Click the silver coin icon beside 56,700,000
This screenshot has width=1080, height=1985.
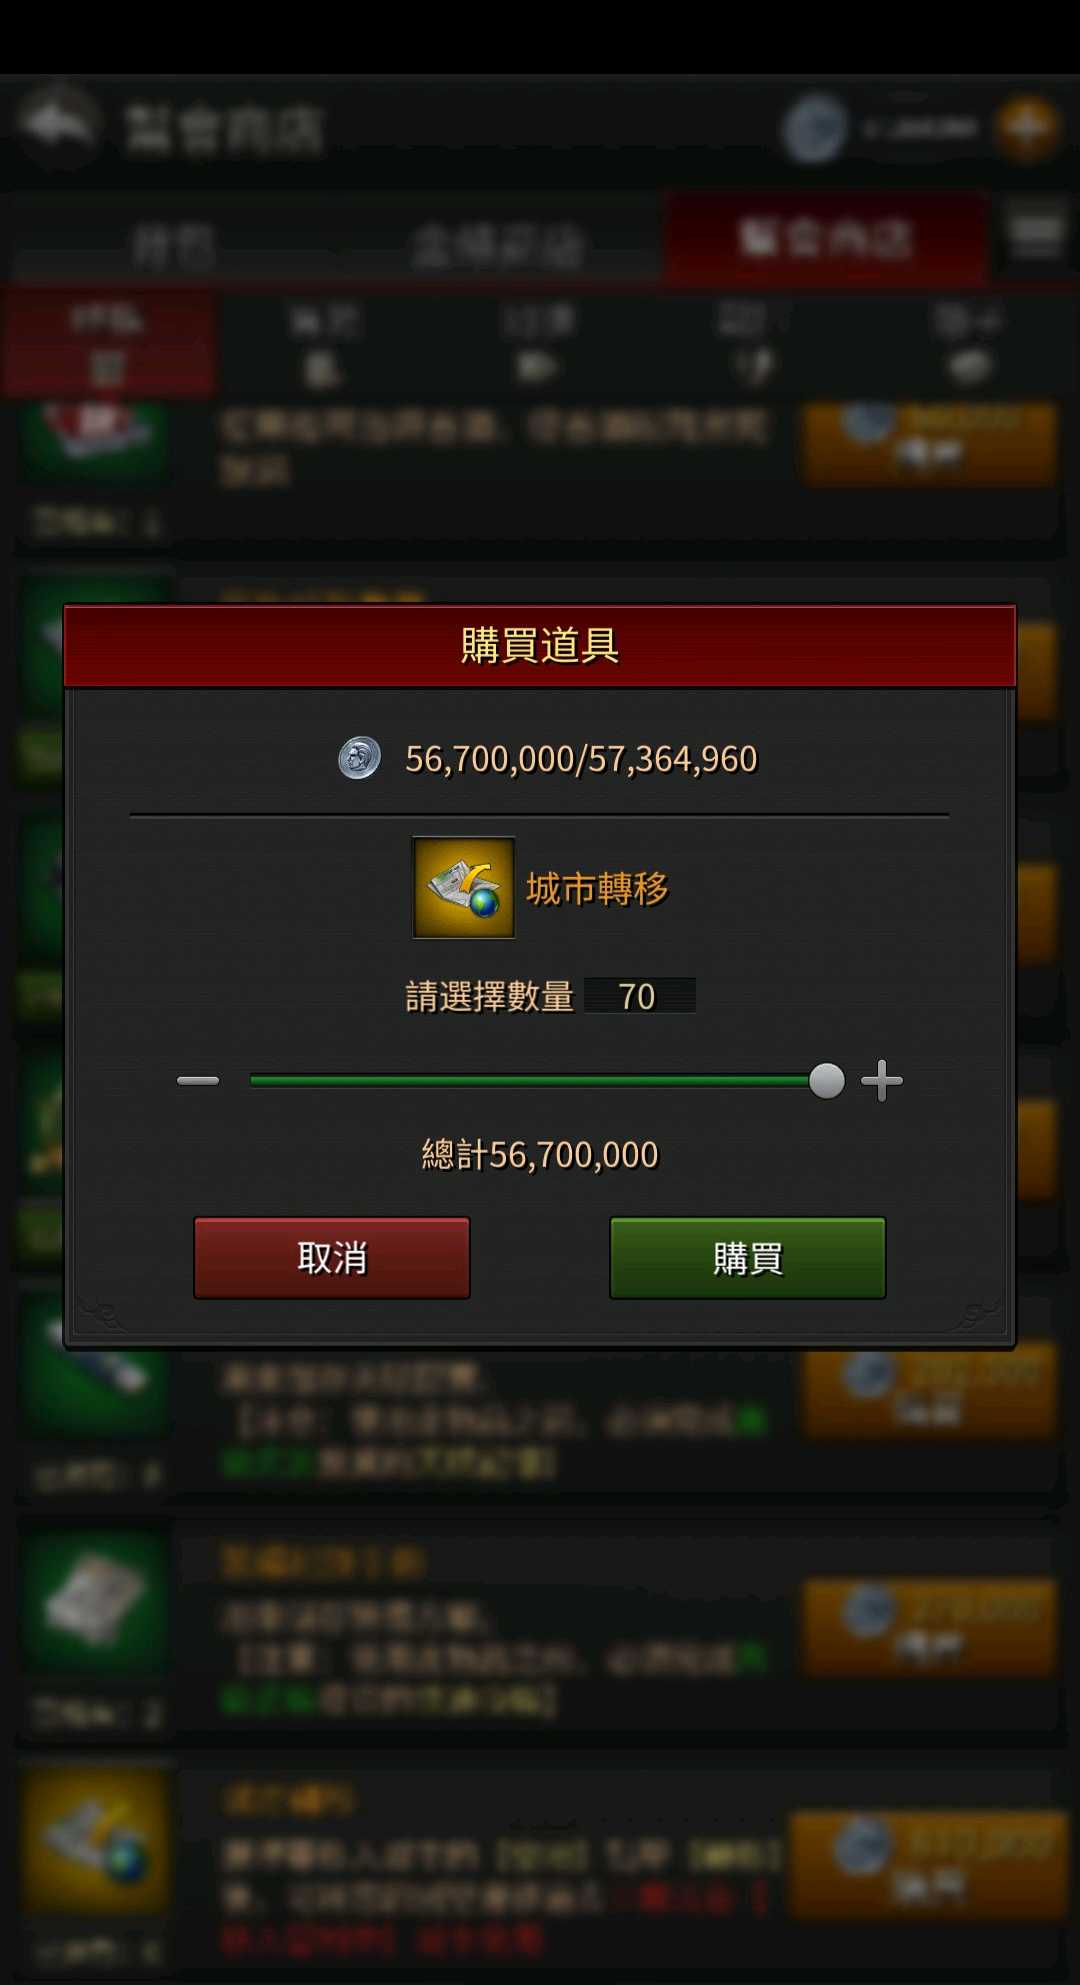(x=359, y=758)
